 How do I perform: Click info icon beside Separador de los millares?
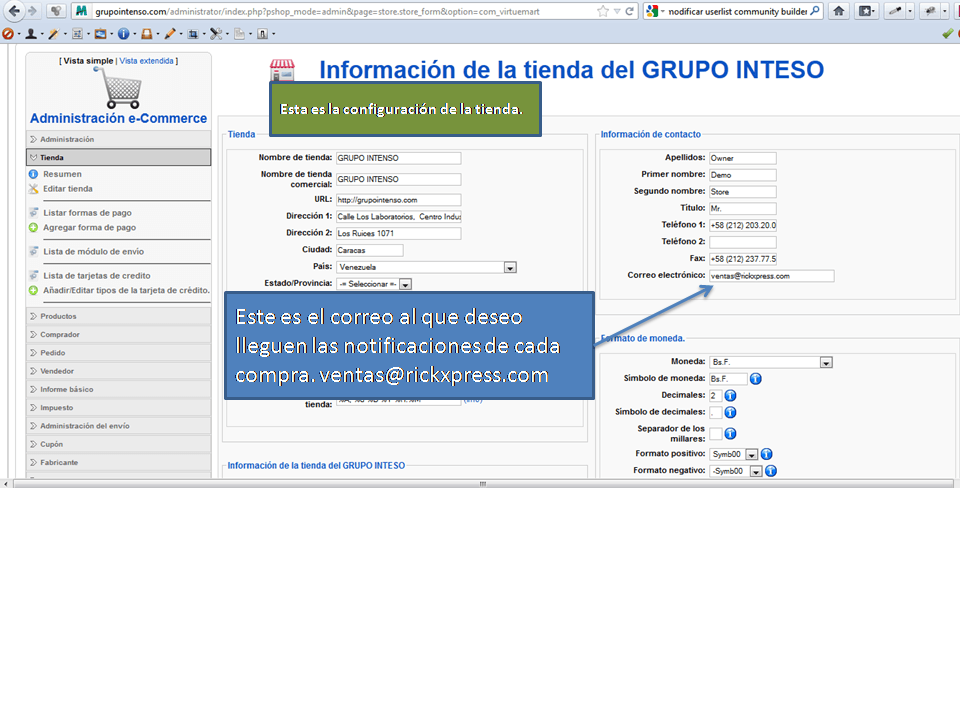tap(730, 433)
